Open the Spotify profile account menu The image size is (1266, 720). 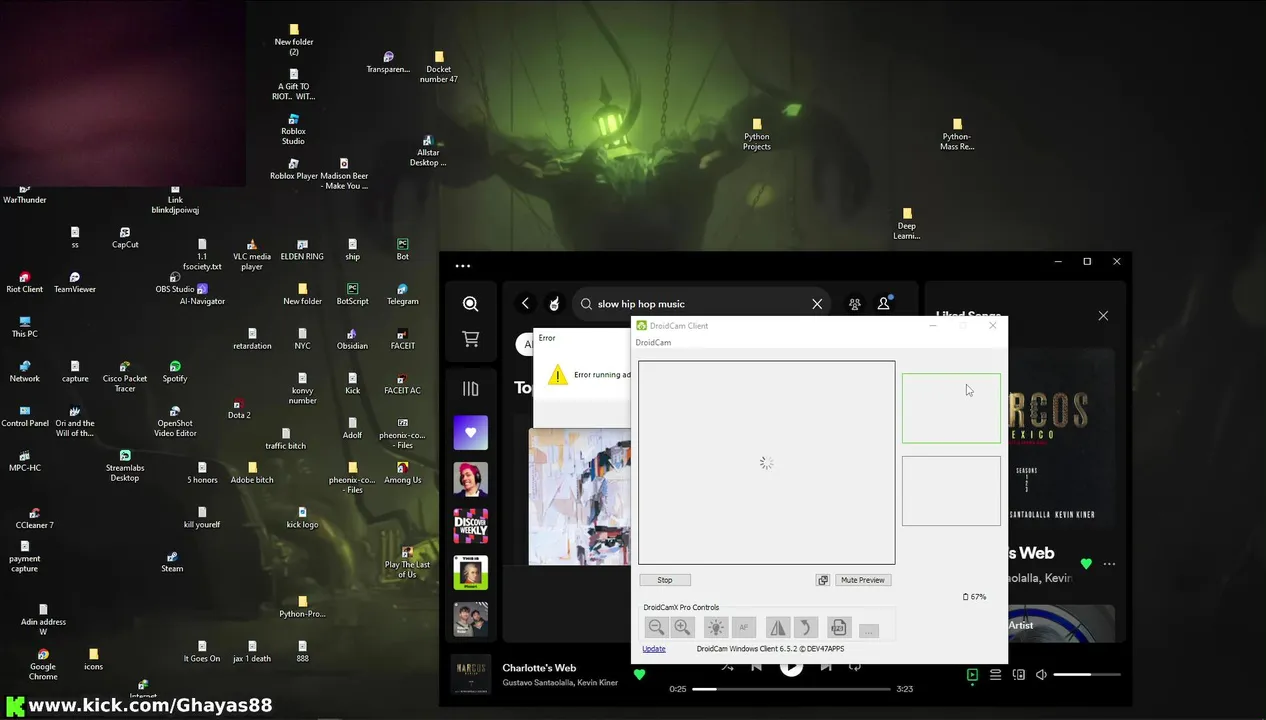pyautogui.click(x=884, y=303)
